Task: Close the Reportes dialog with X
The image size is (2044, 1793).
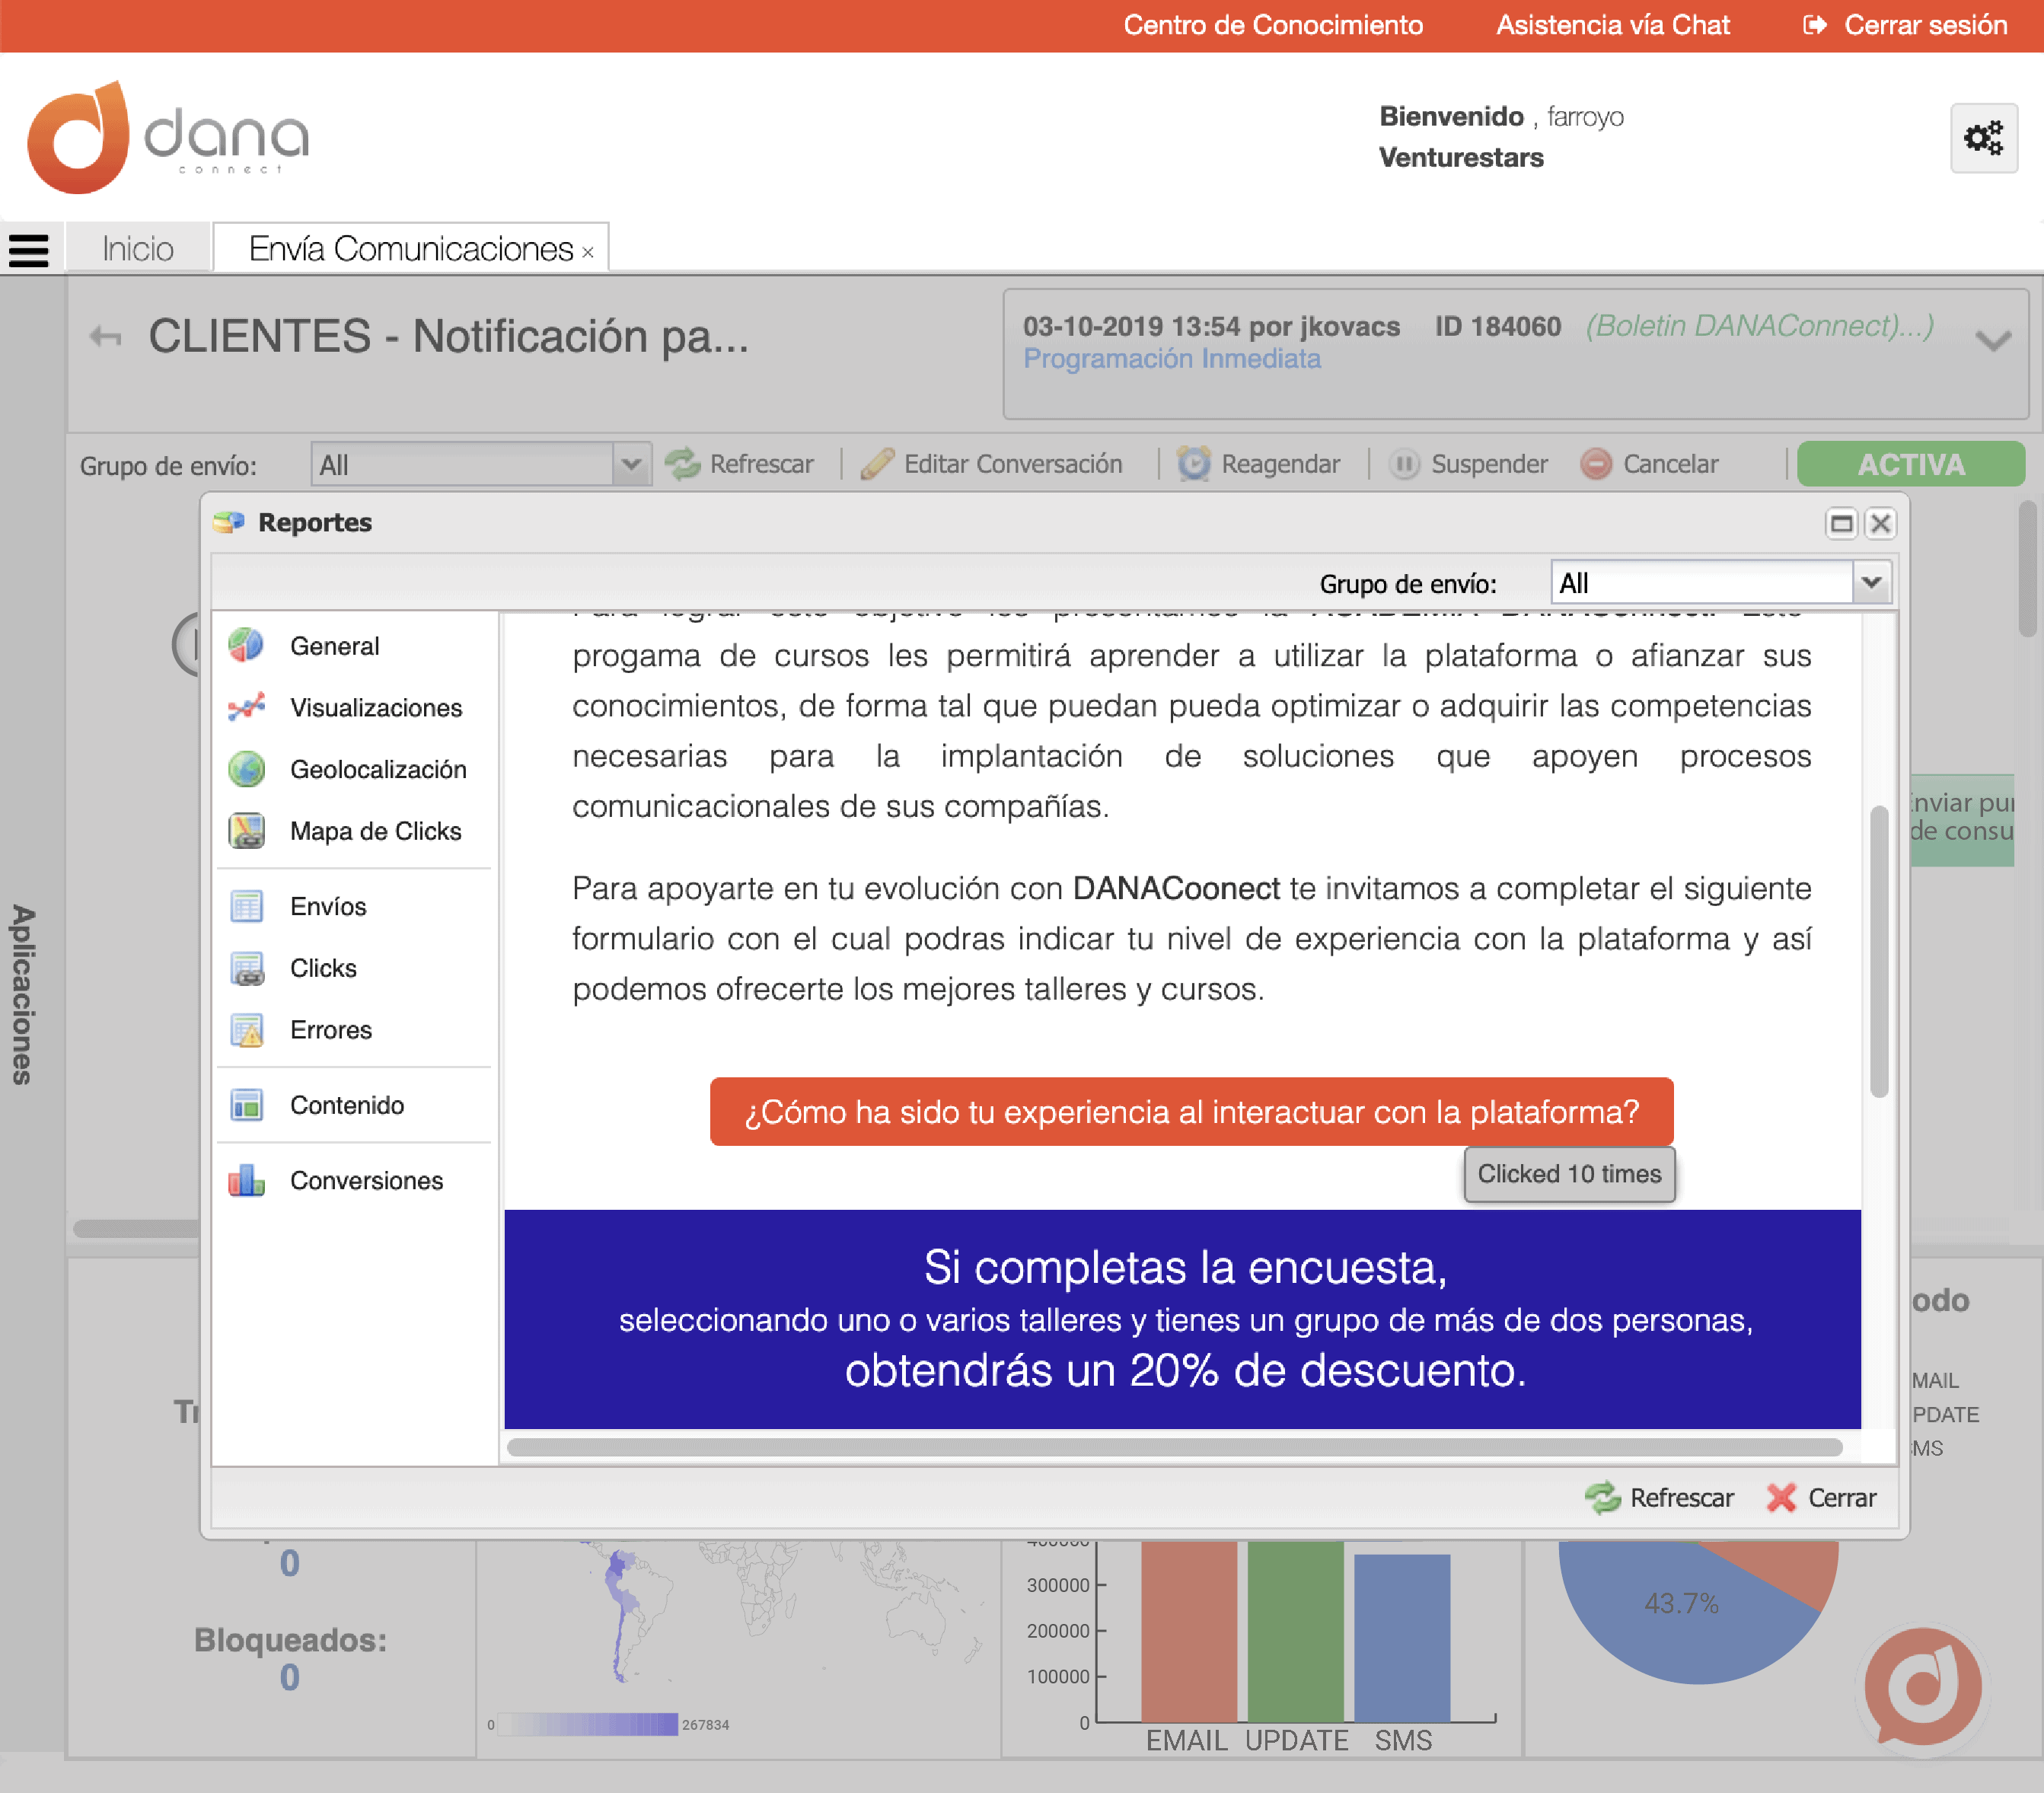Action: 1881,523
